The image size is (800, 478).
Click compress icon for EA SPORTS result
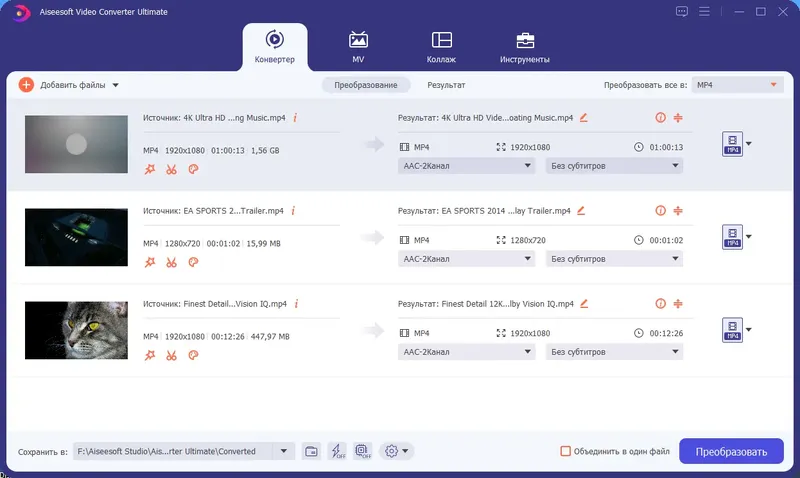point(678,211)
